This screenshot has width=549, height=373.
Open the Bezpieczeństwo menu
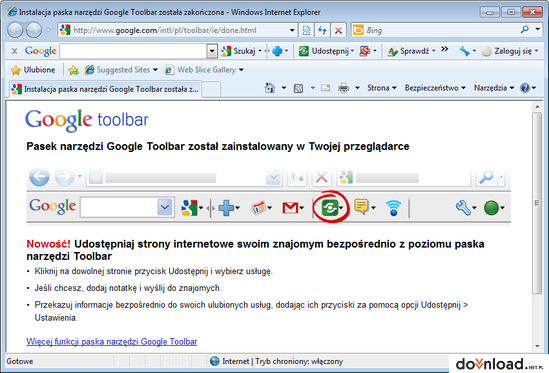pos(435,88)
